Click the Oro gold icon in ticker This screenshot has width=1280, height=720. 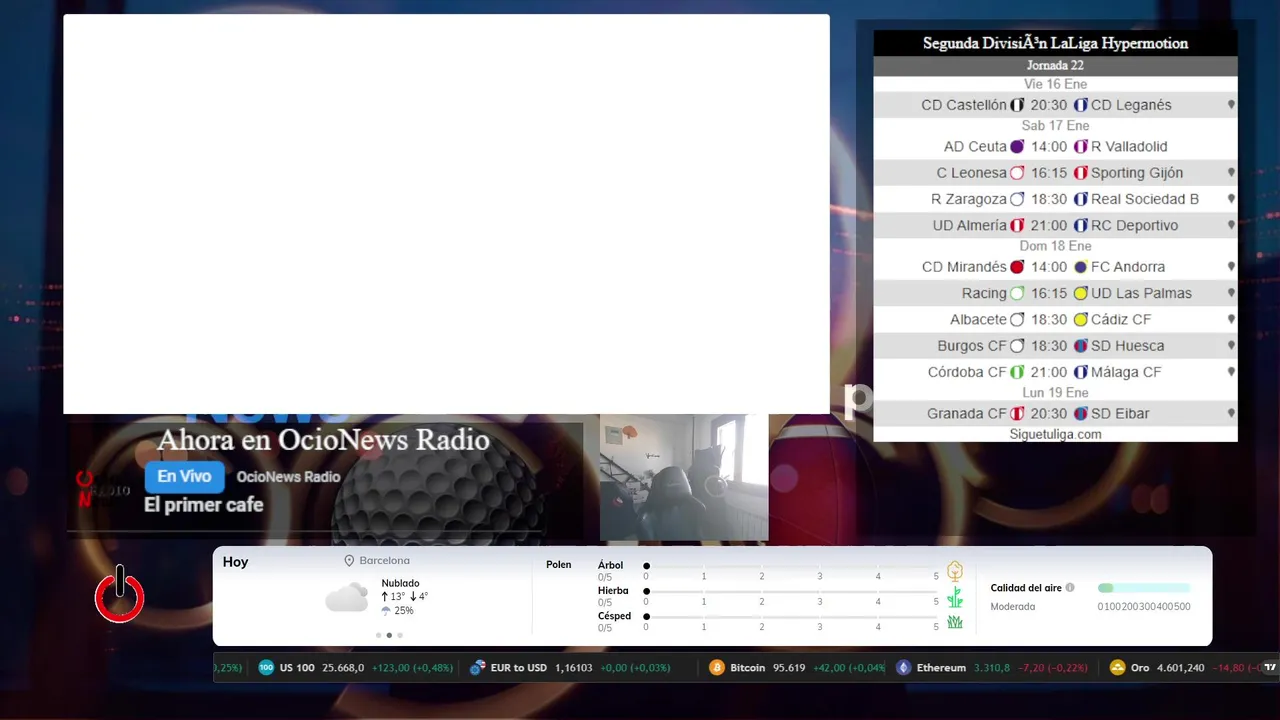(x=1117, y=668)
